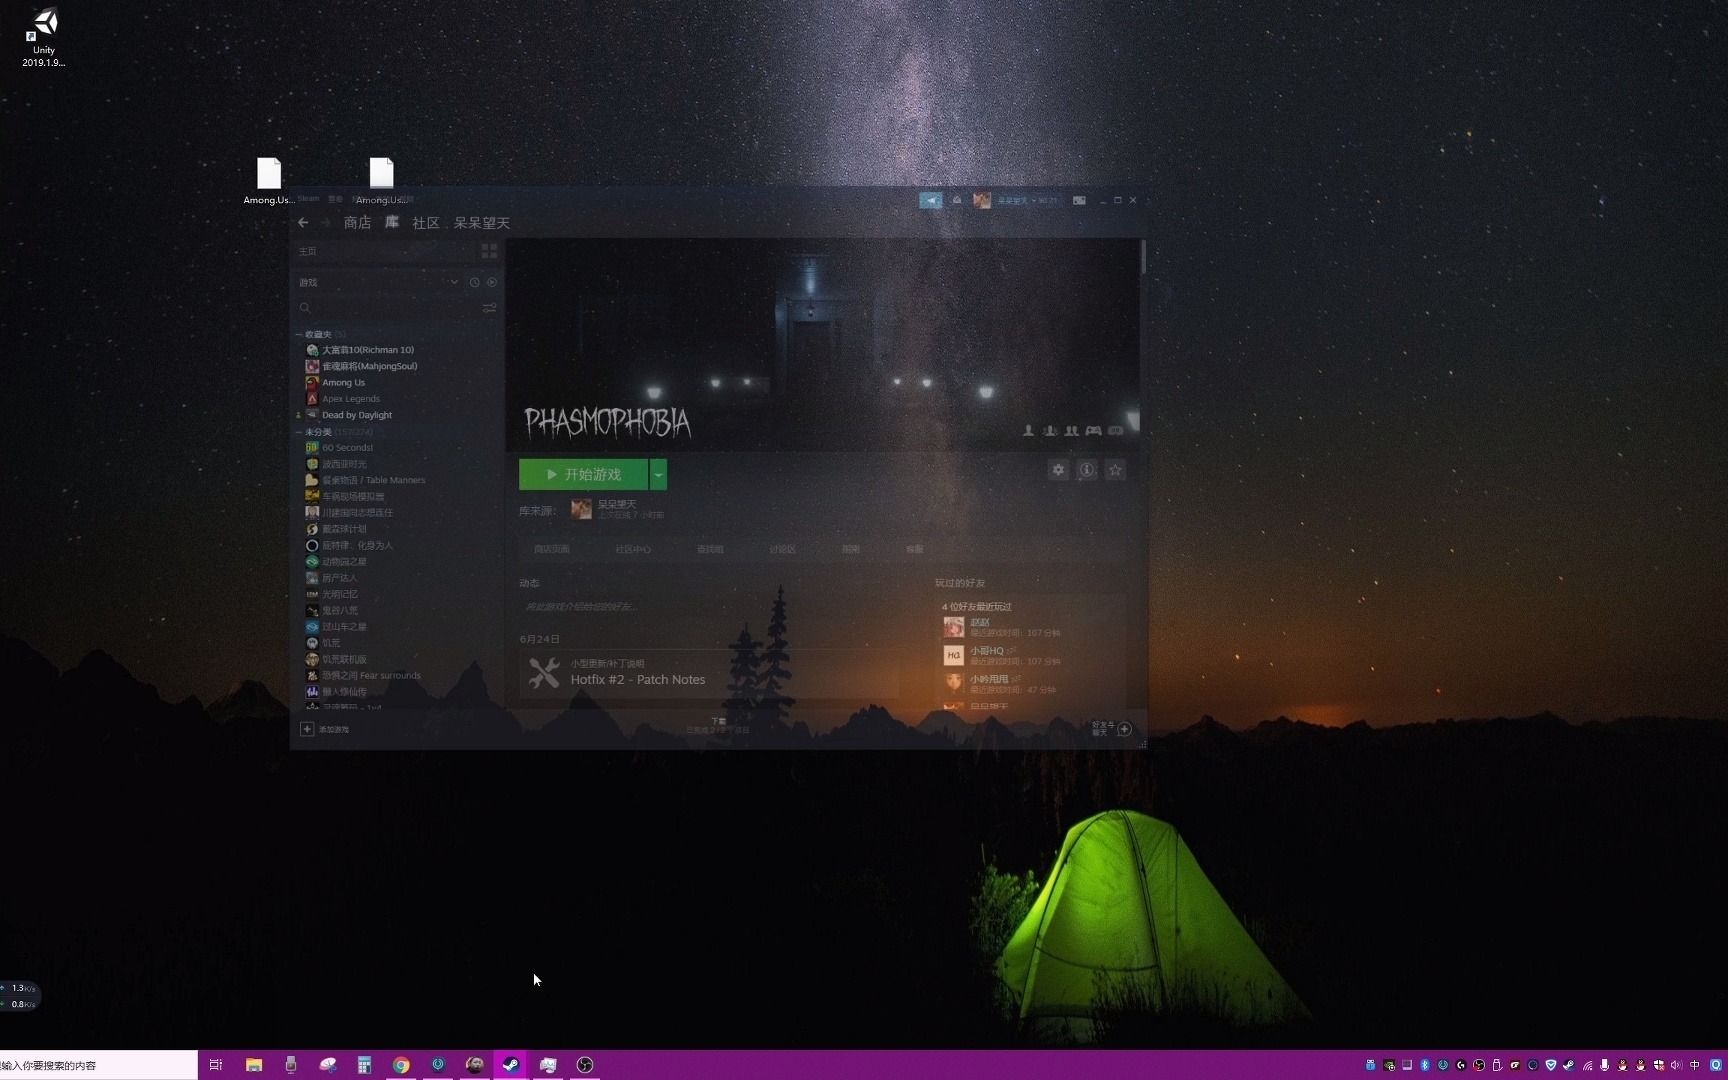Open friends and chat plus icon
The width and height of the screenshot is (1728, 1080).
[x=1124, y=729]
